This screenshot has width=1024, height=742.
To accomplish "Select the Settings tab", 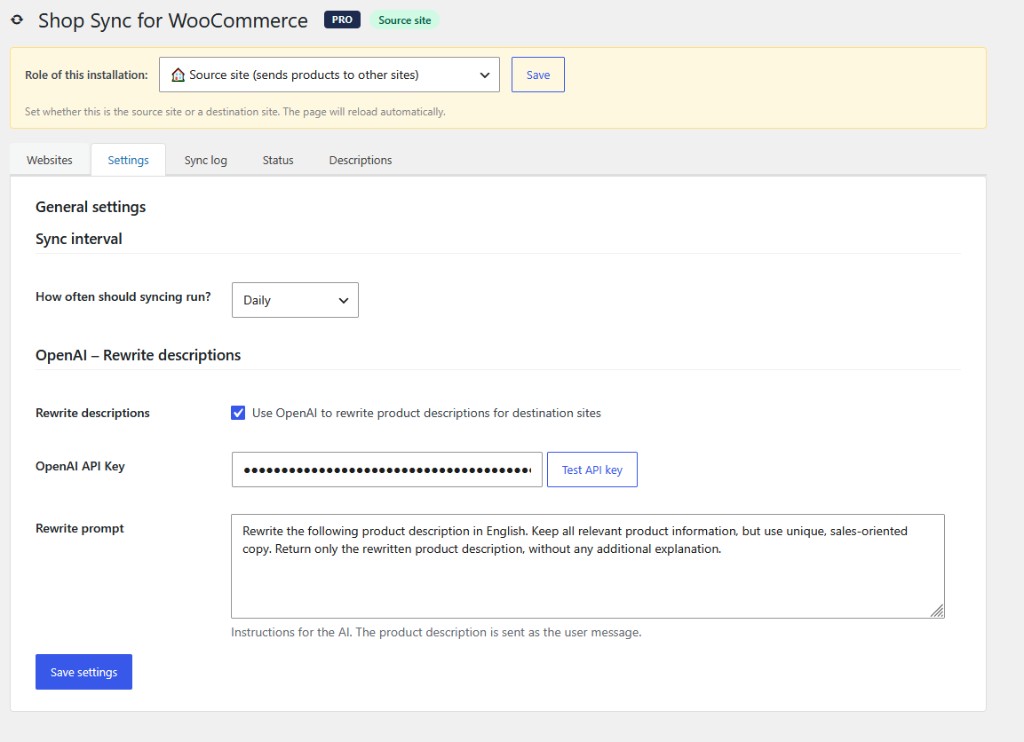I will click(128, 160).
